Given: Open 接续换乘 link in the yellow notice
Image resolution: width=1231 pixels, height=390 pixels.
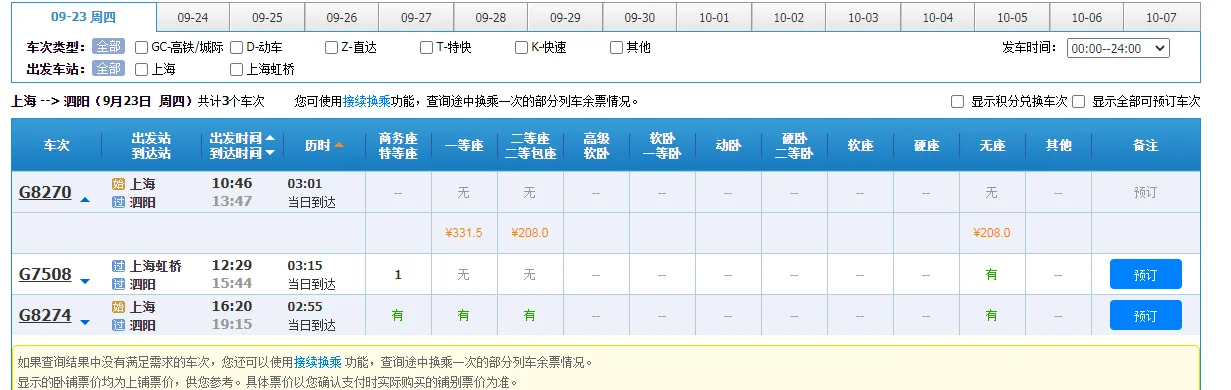Looking at the screenshot, I should click(x=318, y=362).
